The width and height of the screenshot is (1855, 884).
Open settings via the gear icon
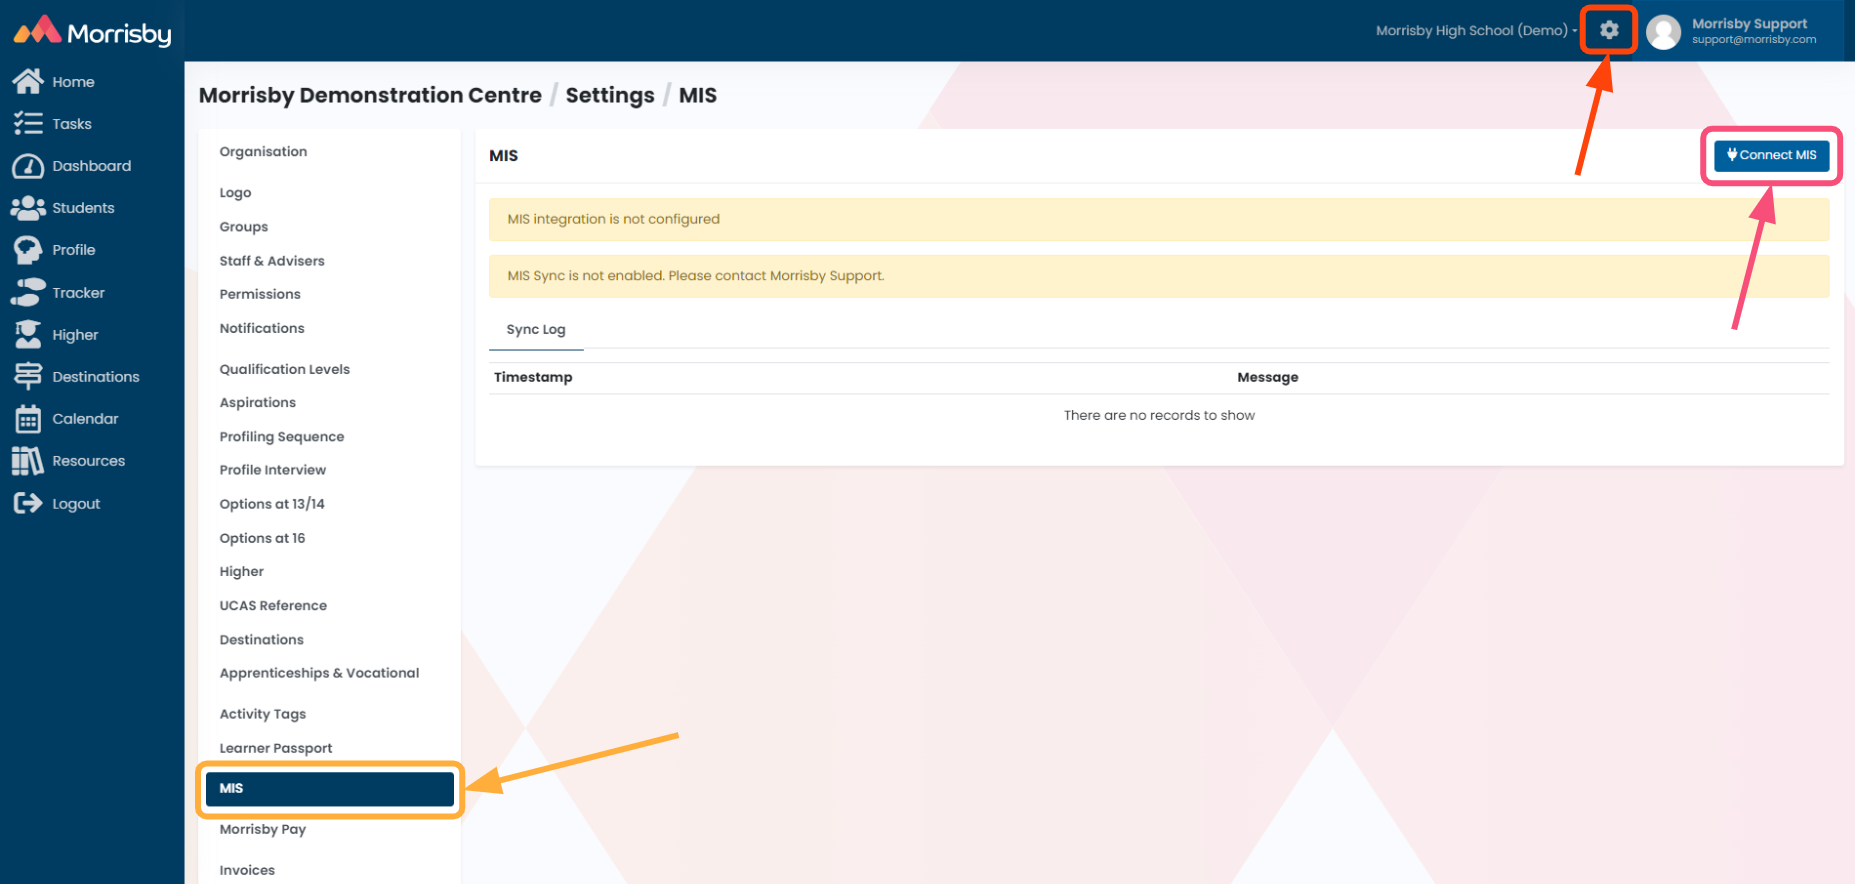(1609, 30)
